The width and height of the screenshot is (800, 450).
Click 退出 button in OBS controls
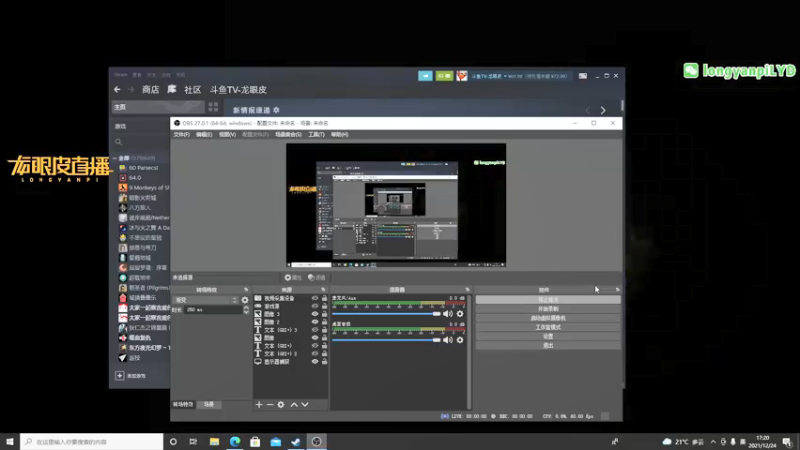pyautogui.click(x=548, y=346)
